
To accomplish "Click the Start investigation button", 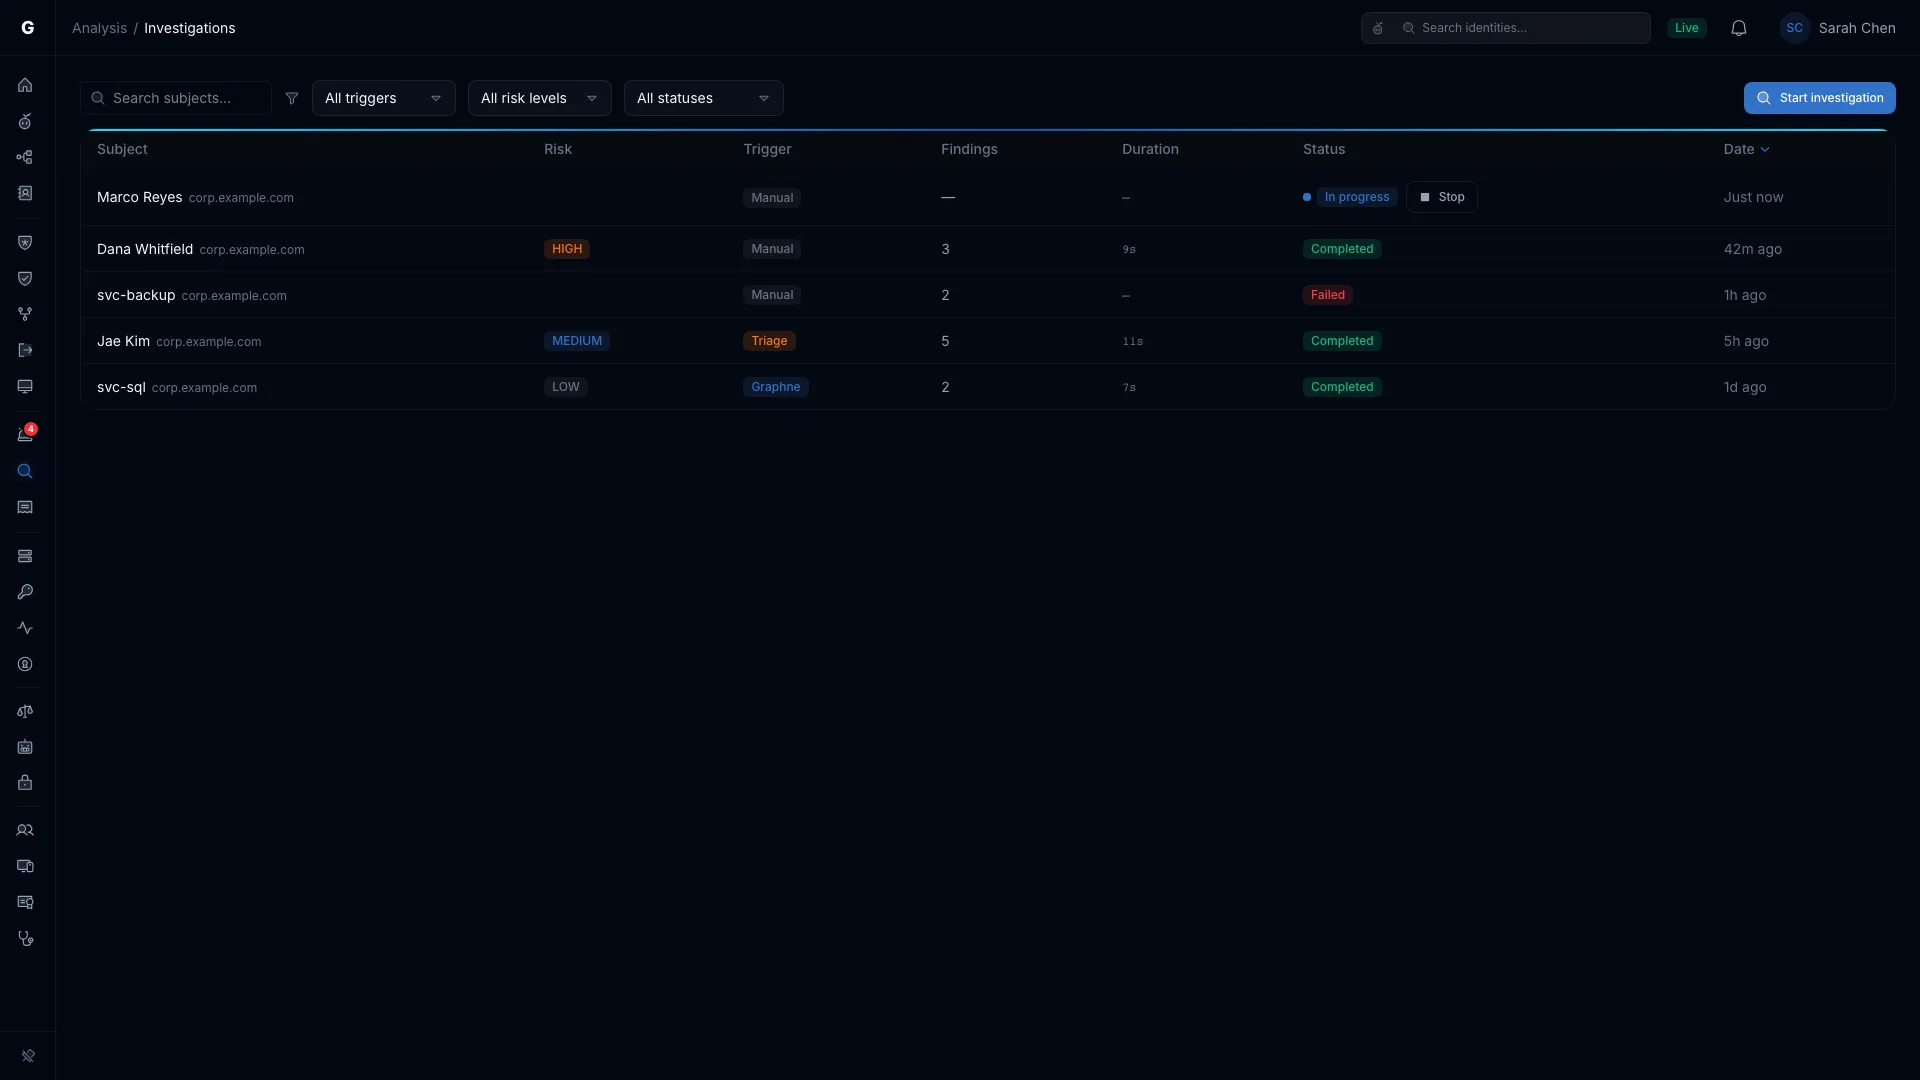I will coord(1820,98).
